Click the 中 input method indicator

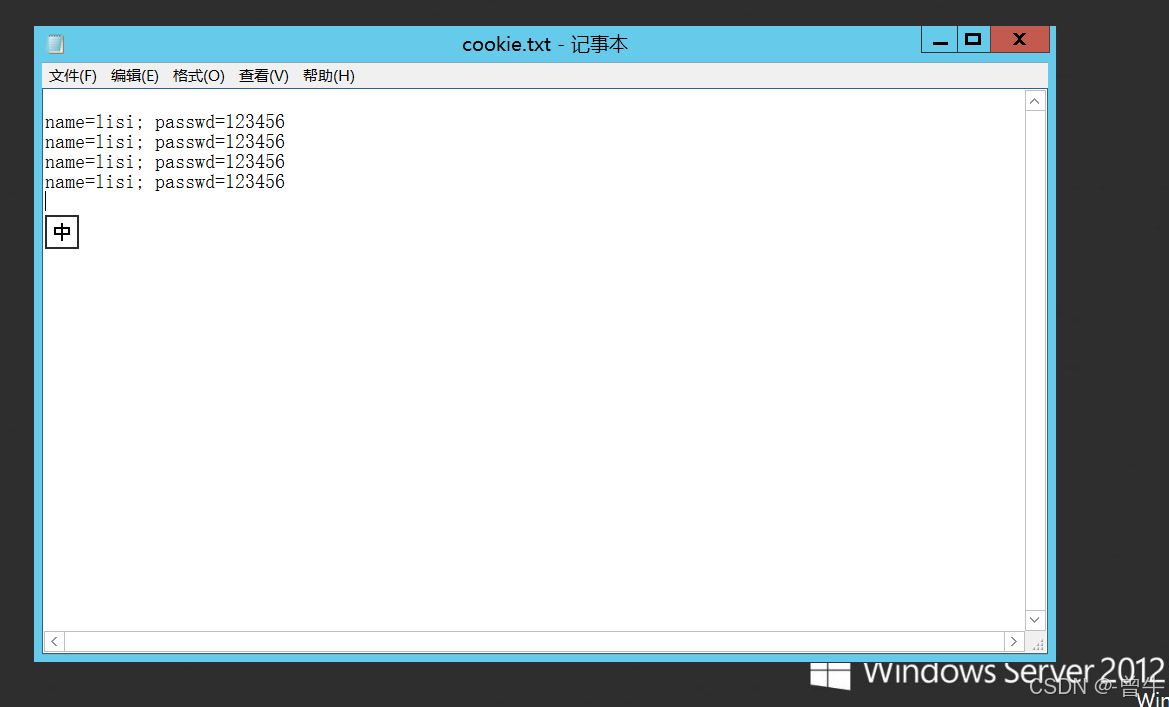coord(62,232)
